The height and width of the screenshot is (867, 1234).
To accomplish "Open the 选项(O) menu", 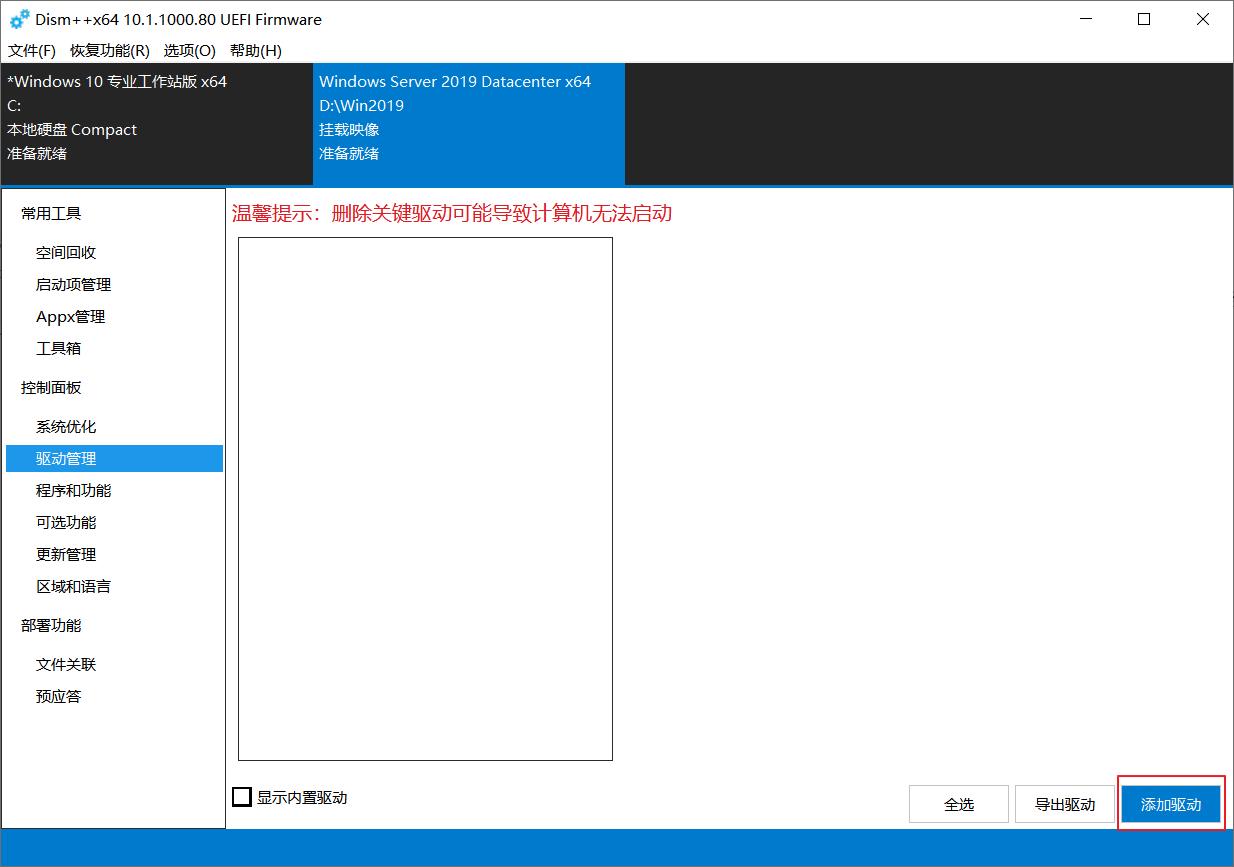I will click(x=189, y=50).
